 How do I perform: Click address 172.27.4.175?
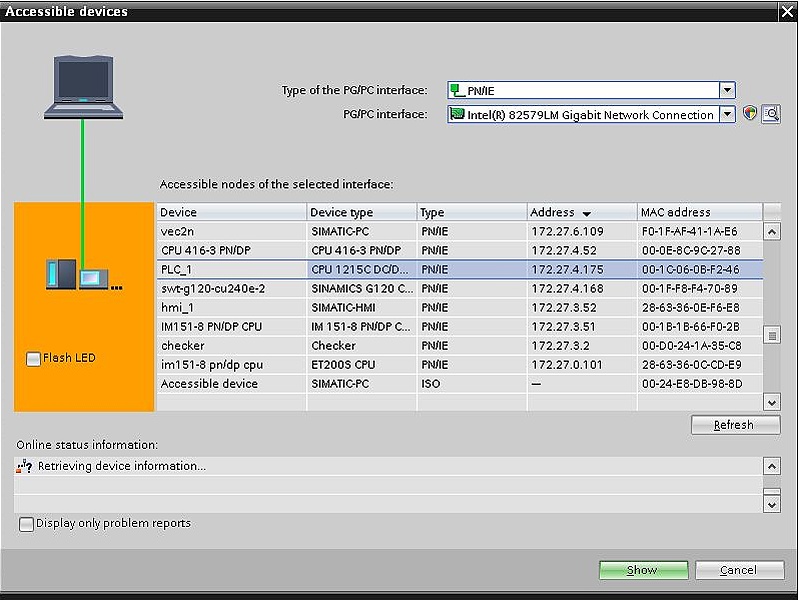tap(567, 269)
